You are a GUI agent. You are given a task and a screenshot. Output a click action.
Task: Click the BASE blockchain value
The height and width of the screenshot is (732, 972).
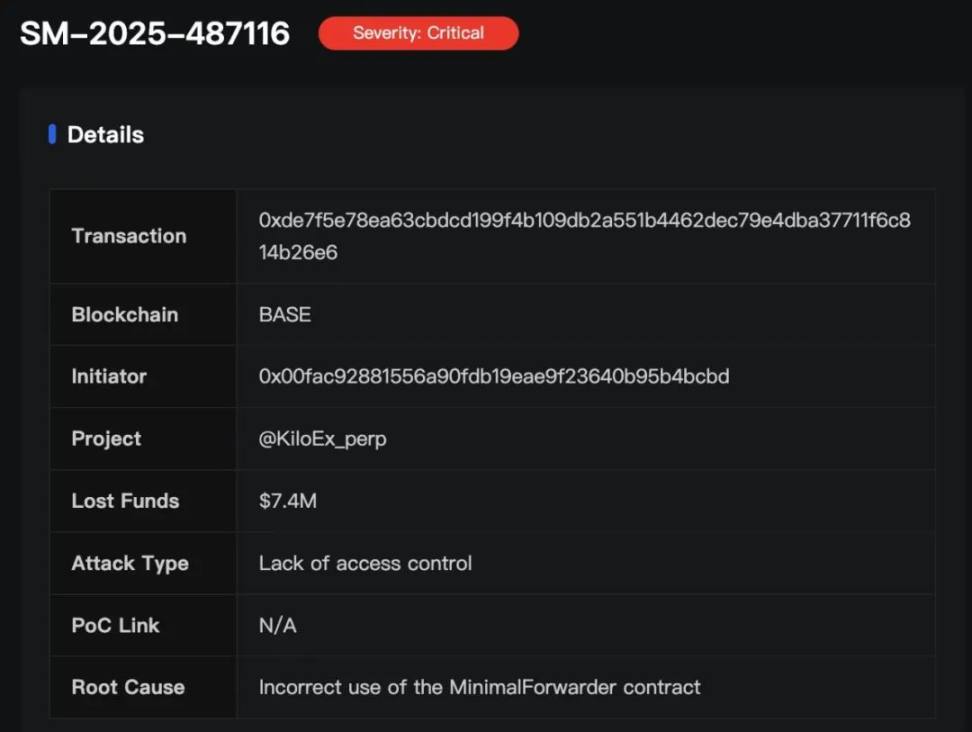285,315
